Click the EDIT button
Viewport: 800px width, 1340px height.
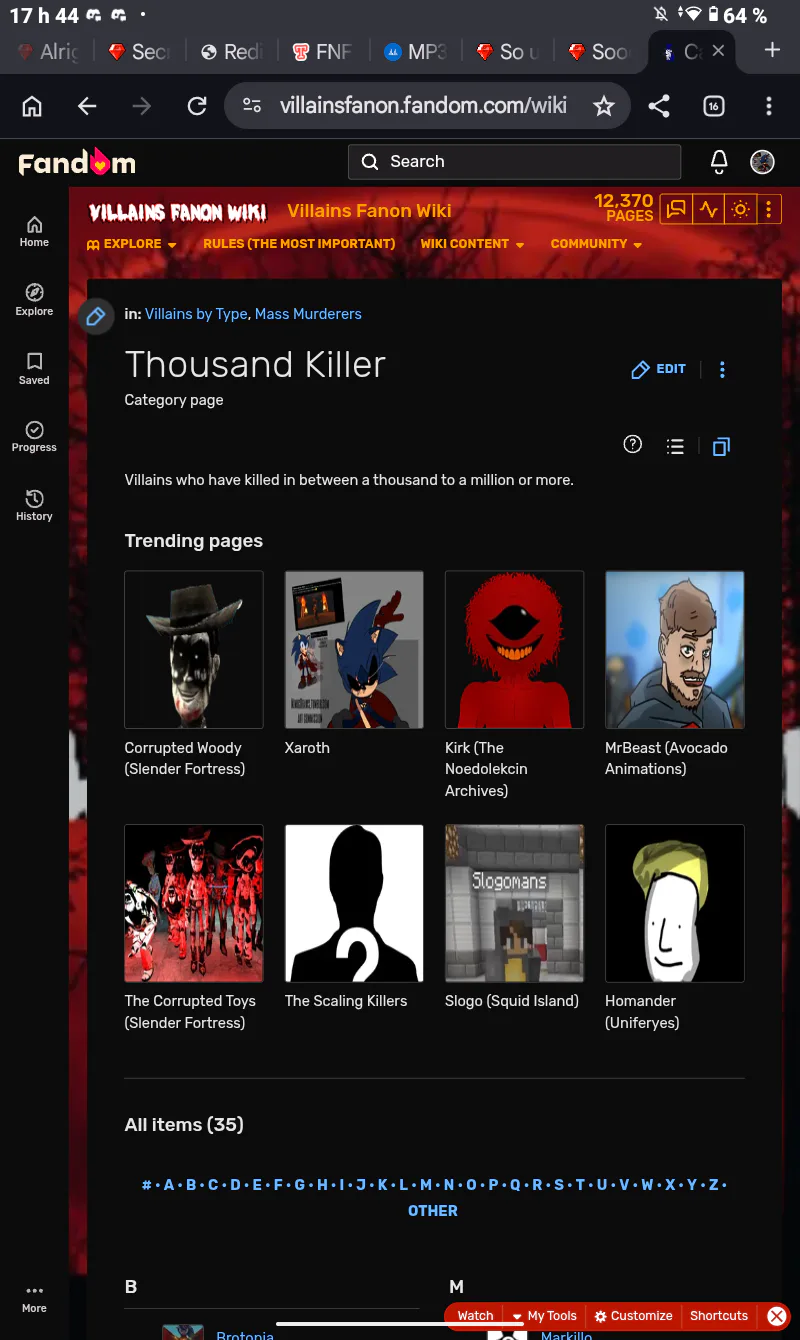[658, 369]
